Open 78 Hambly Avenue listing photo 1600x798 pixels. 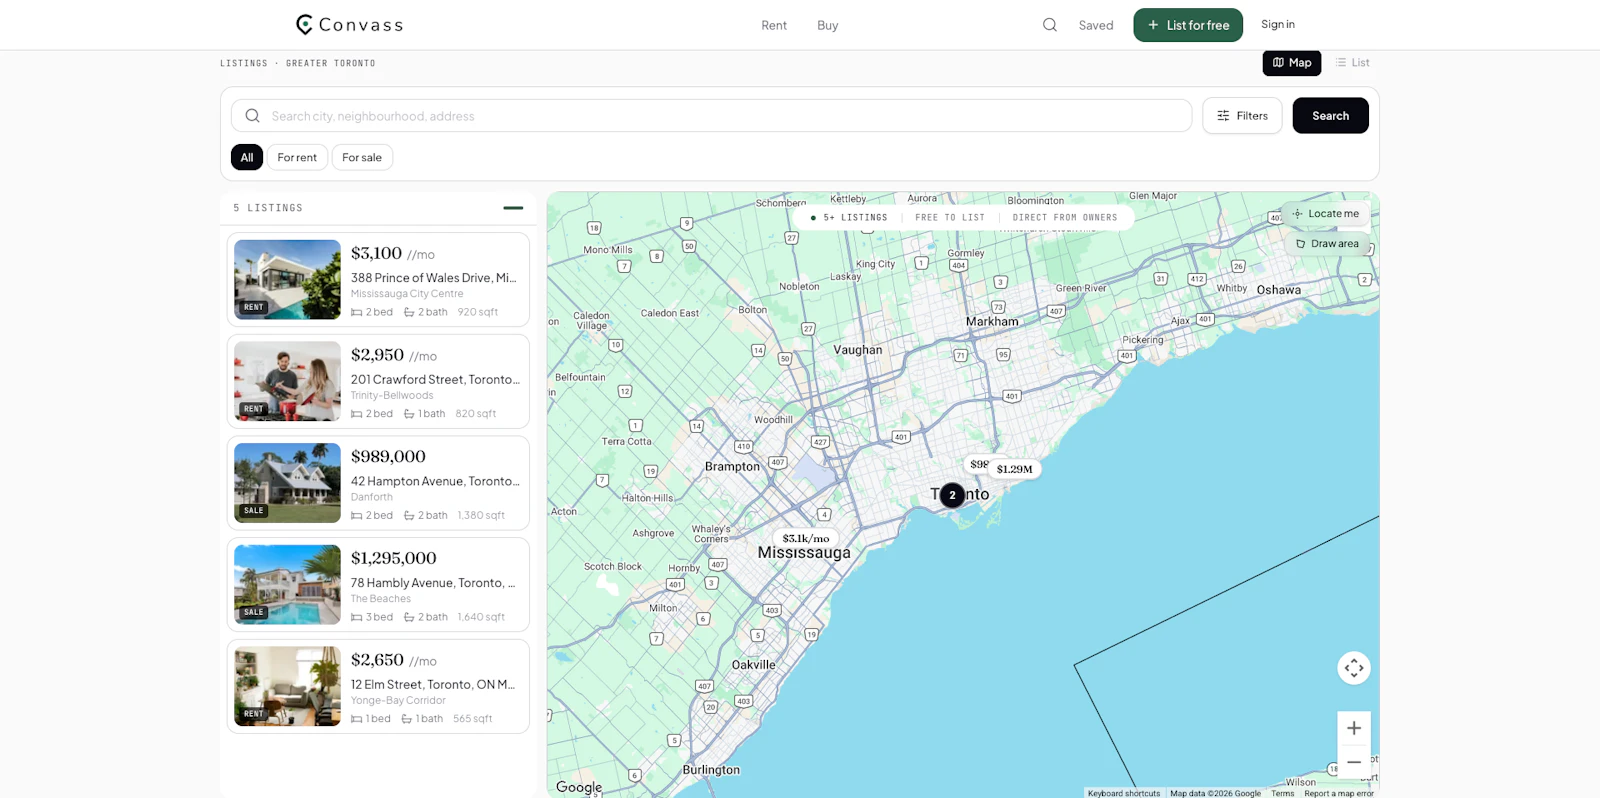tap(287, 584)
